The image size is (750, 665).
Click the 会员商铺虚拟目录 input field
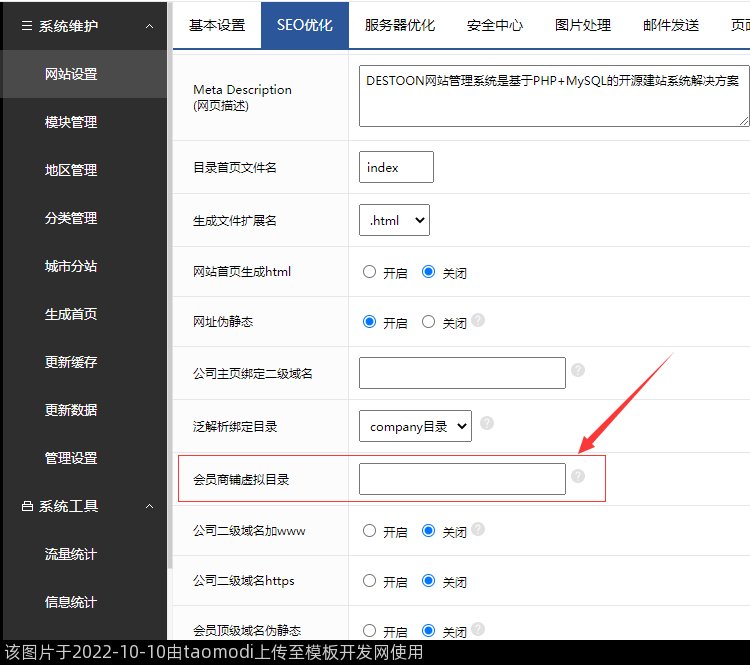click(x=462, y=479)
